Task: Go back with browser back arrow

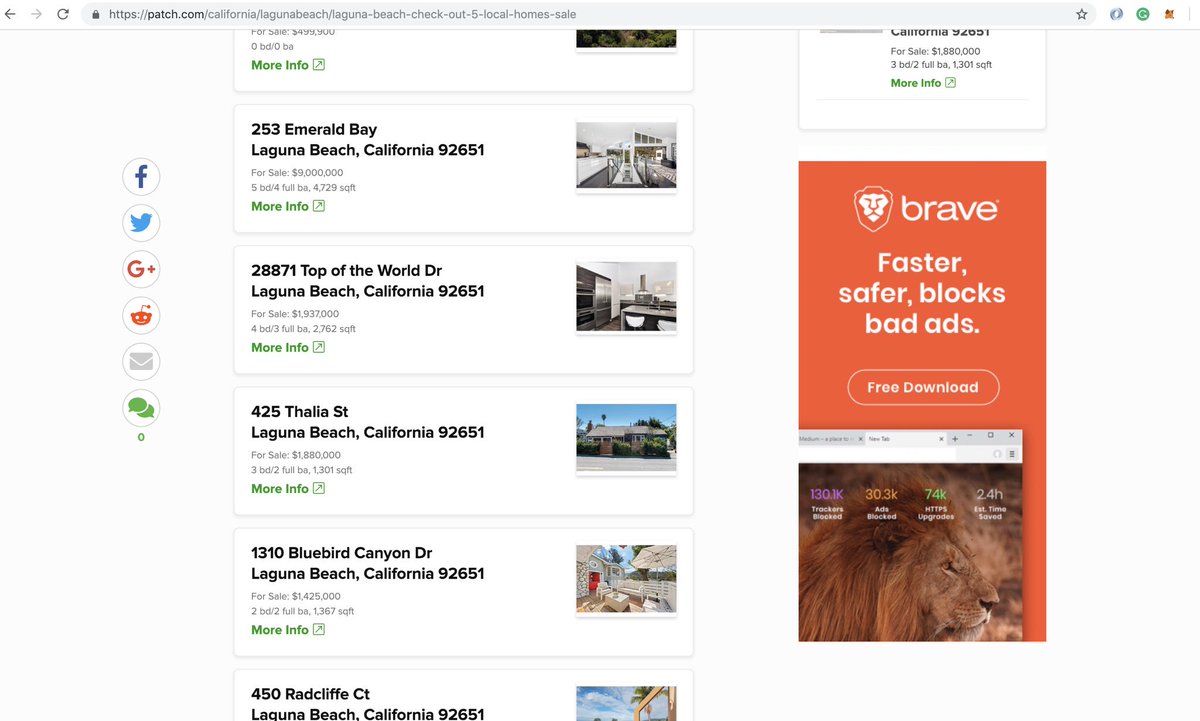Action: pyautogui.click(x=11, y=15)
